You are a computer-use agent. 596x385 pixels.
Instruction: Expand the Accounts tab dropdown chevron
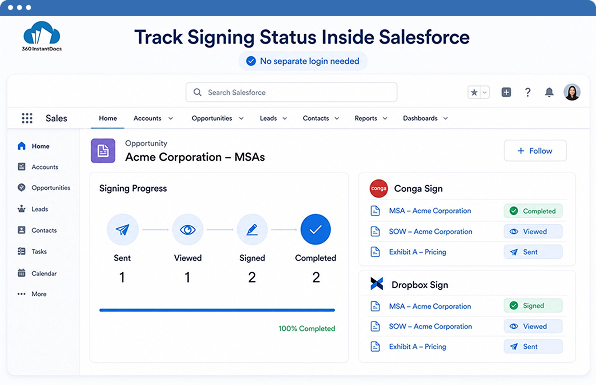(171, 119)
